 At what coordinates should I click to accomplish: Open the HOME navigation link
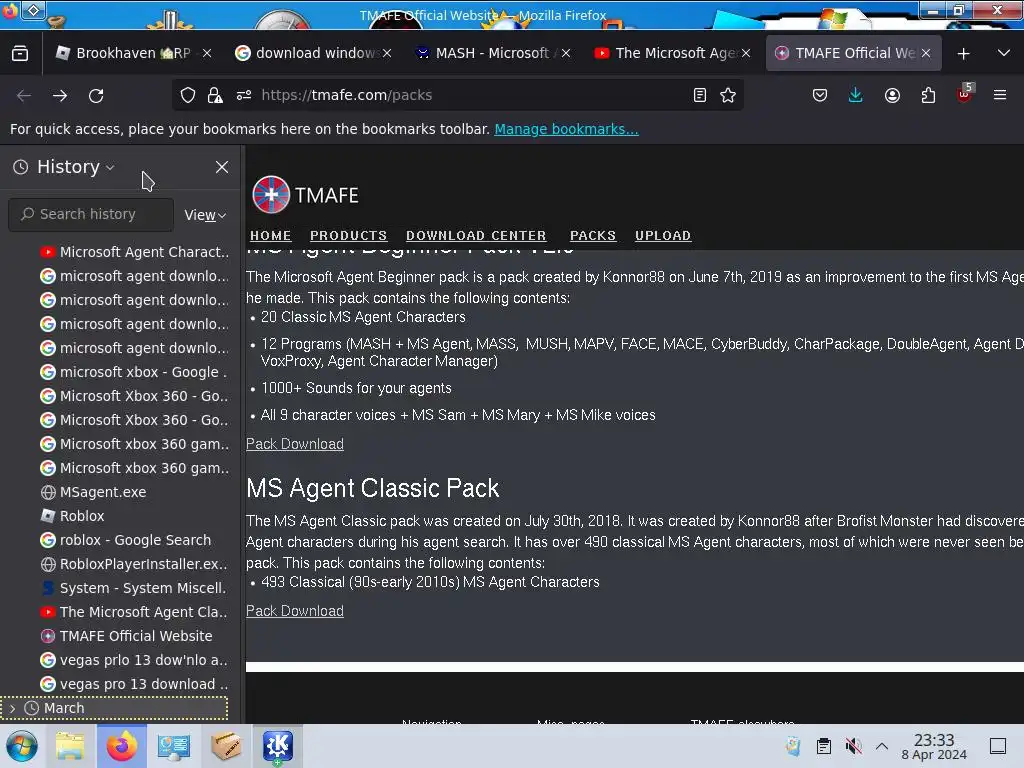pos(270,235)
